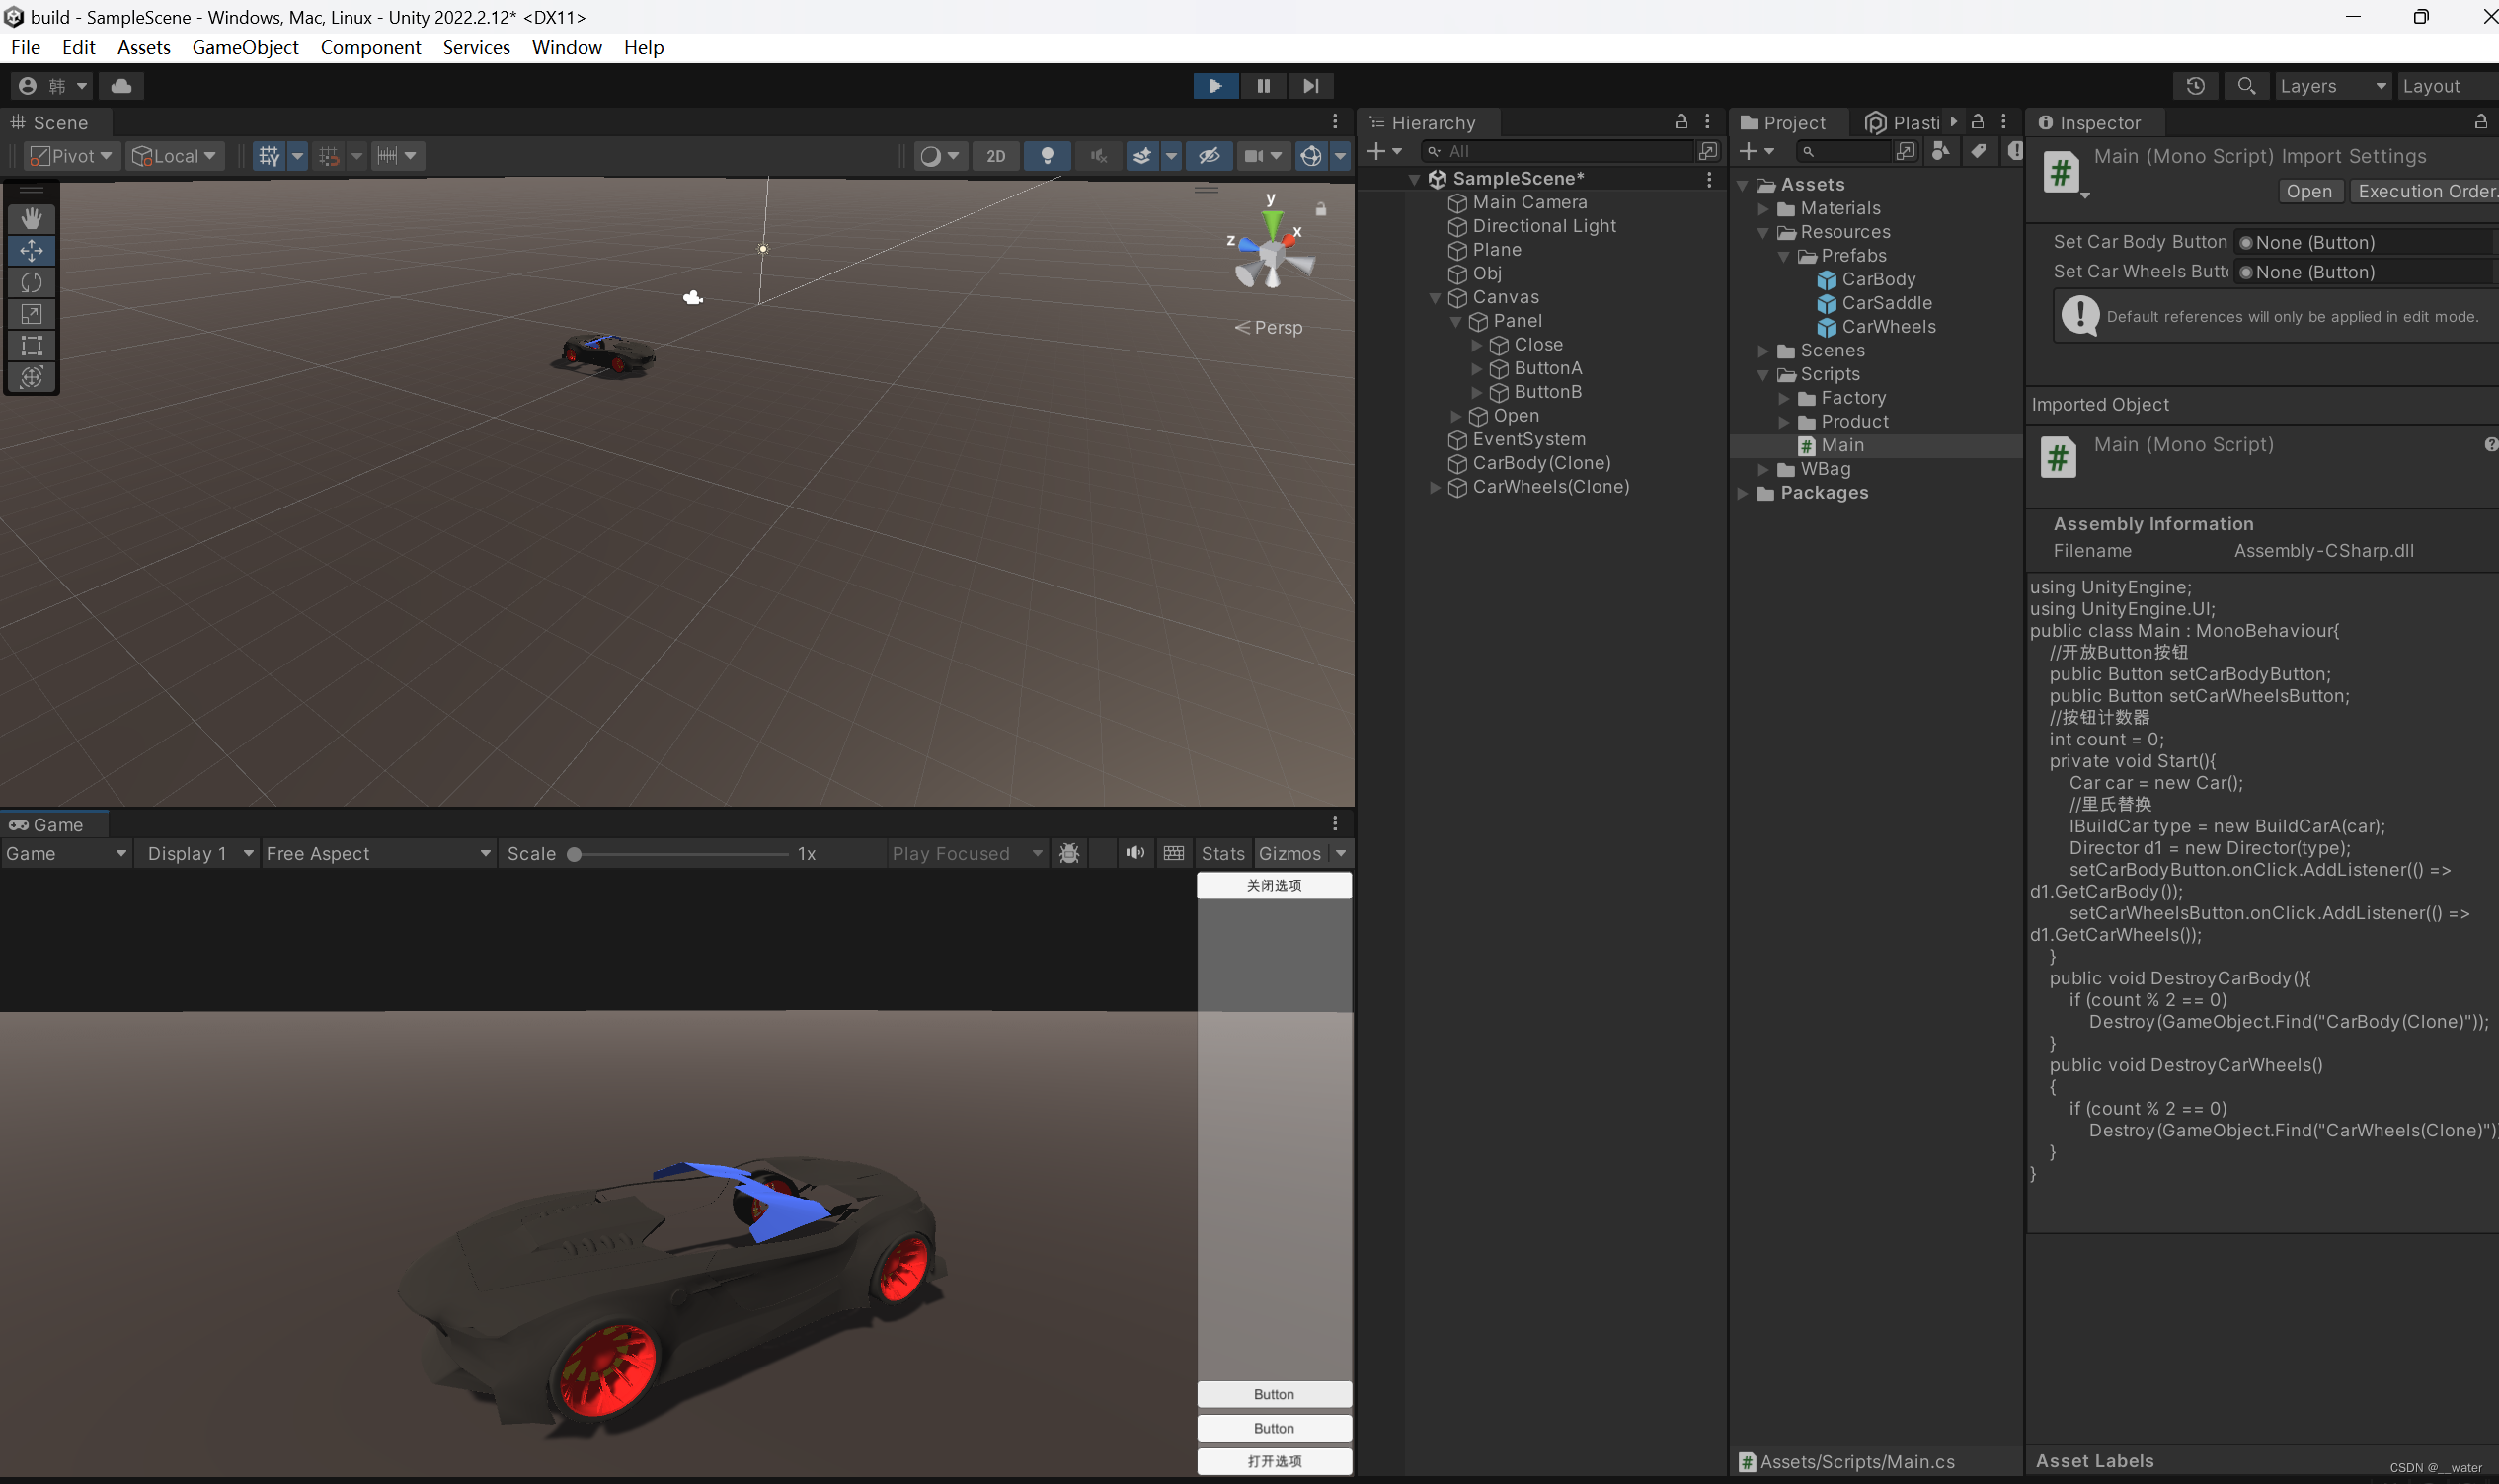Viewport: 2499px width, 1484px height.
Task: Open the cloud services icon
Action: click(x=121, y=86)
